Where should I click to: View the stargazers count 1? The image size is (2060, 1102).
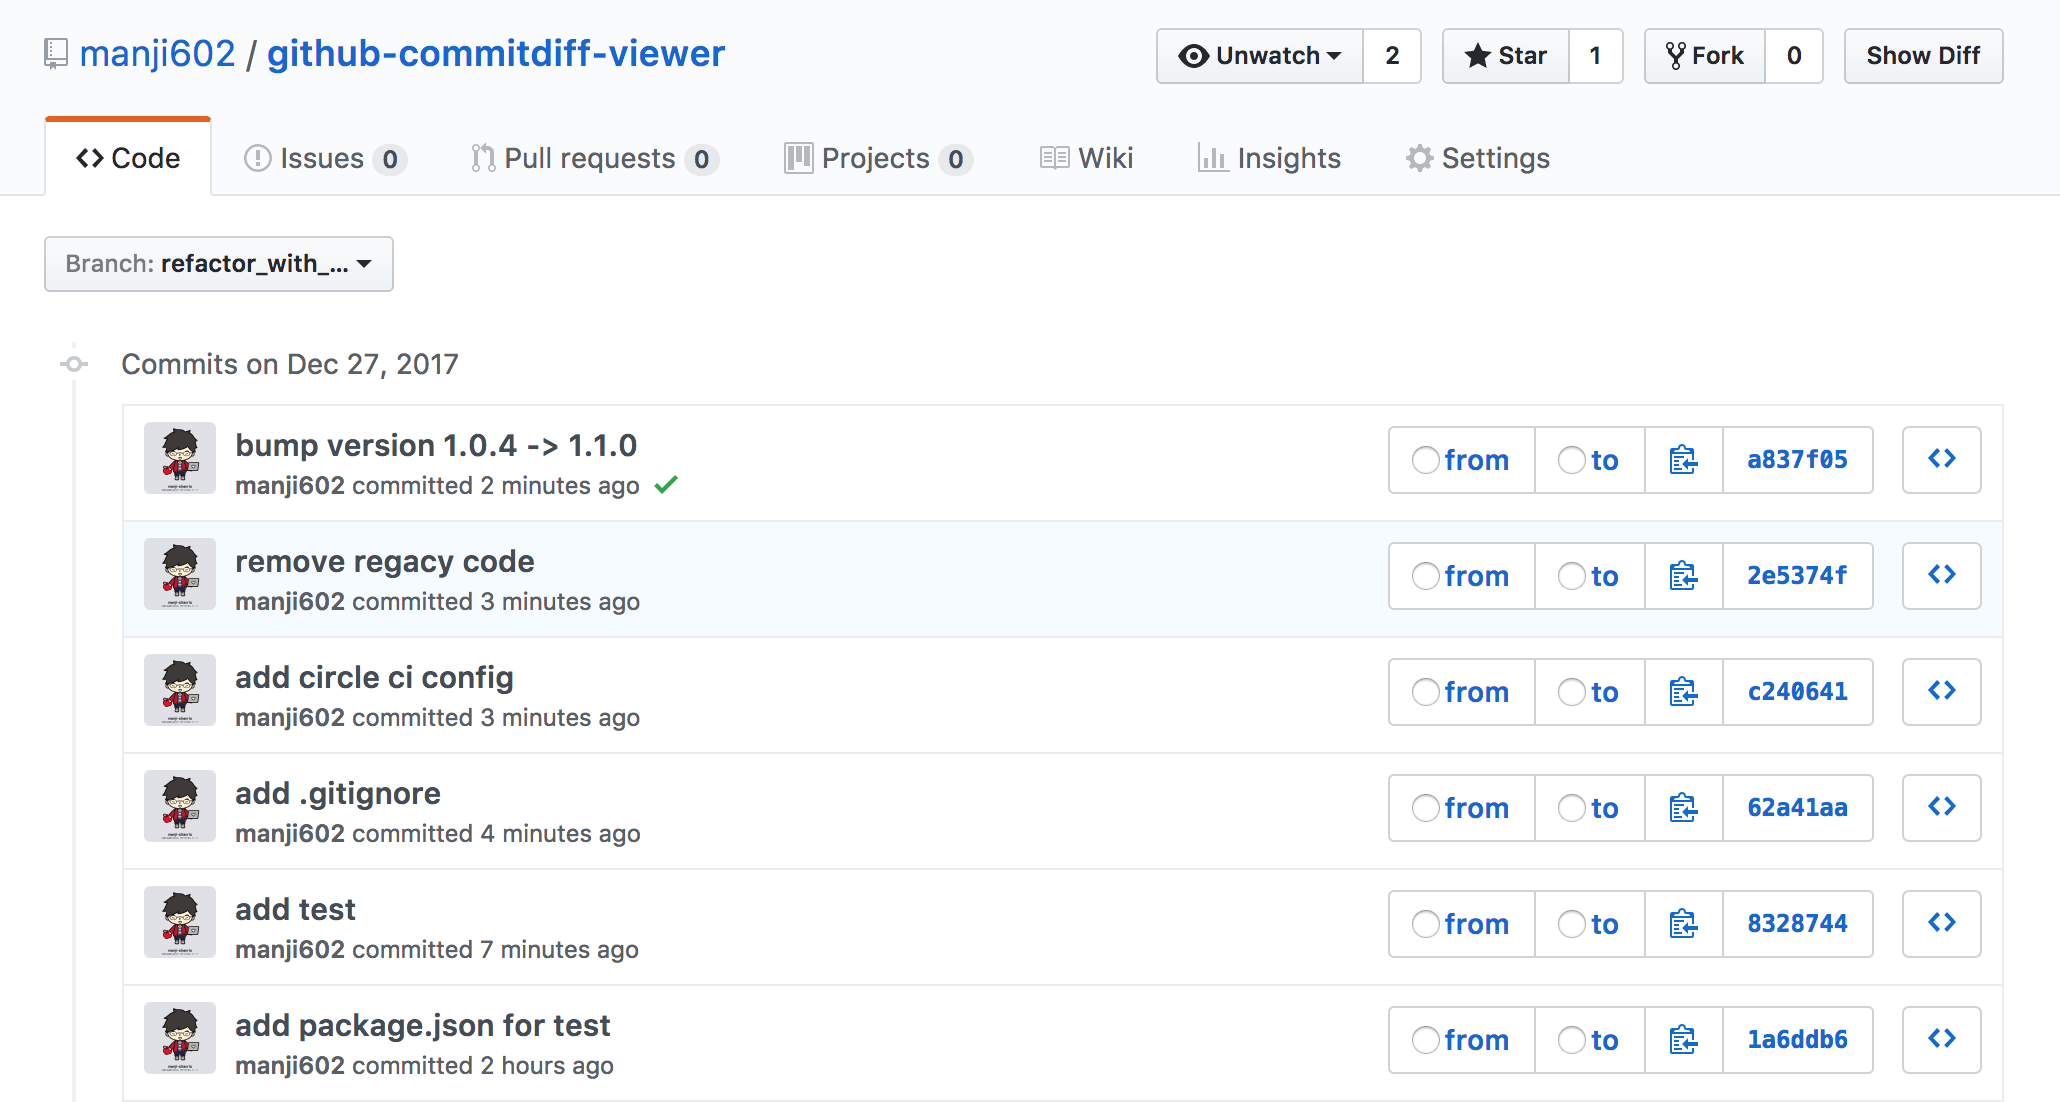click(1596, 56)
